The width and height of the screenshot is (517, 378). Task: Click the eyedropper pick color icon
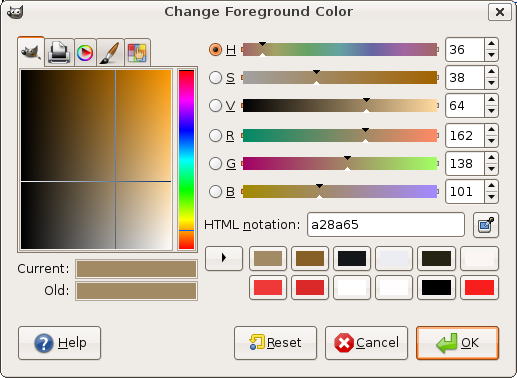point(486,225)
